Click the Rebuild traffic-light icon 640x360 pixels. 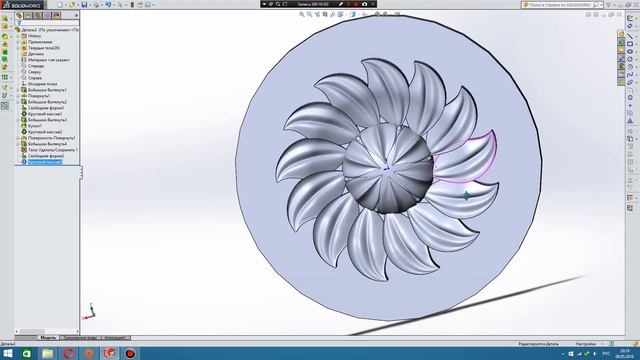pos(132,5)
